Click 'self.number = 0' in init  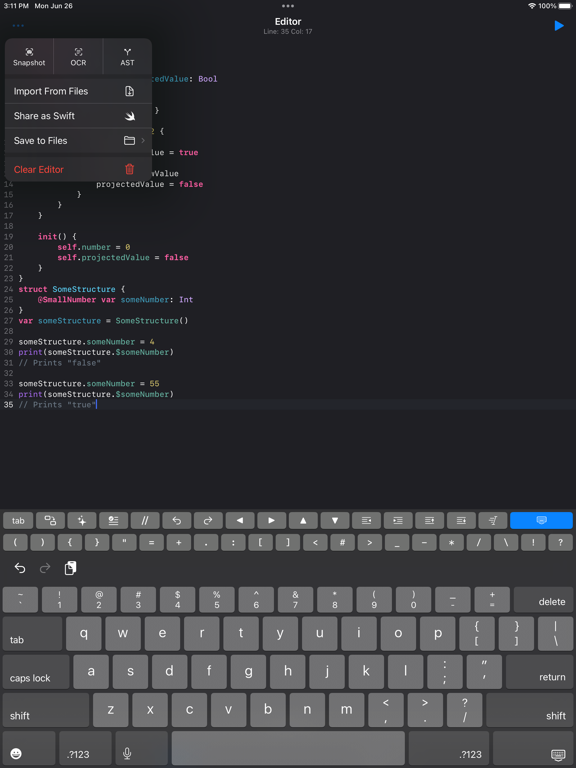click(x=94, y=247)
